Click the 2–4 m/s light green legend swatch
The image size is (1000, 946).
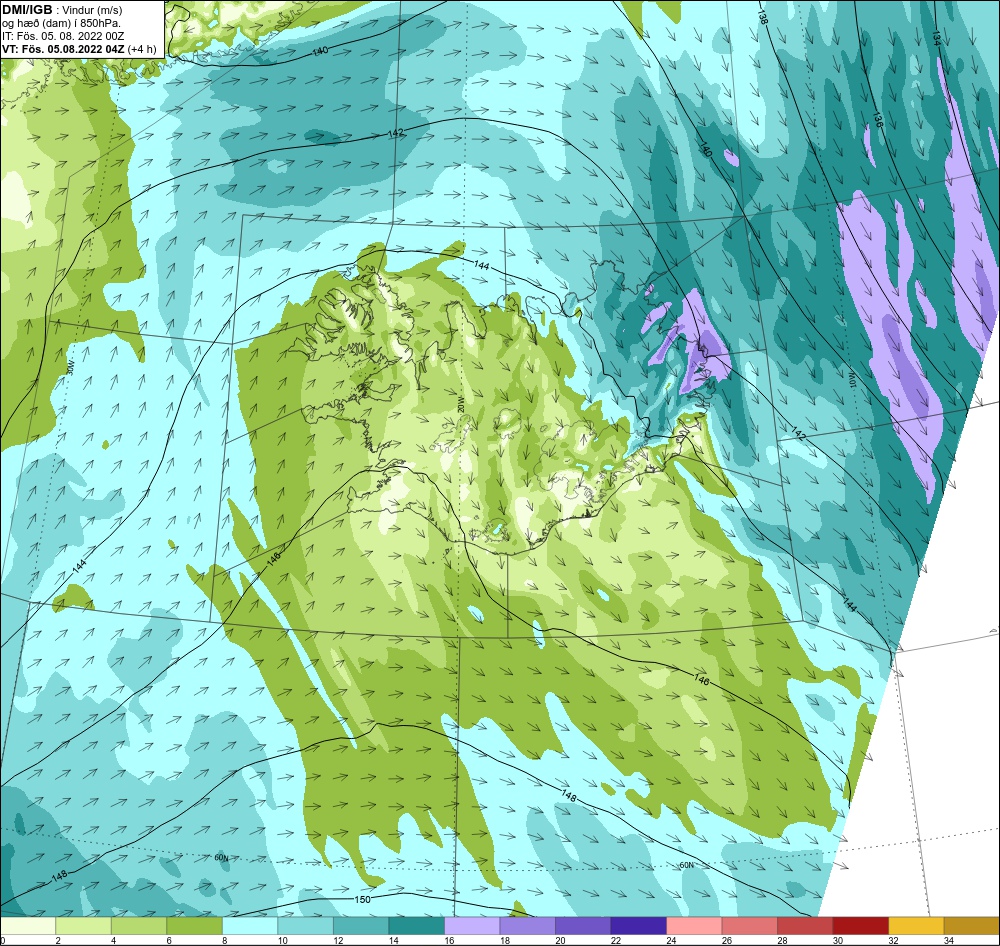84,926
